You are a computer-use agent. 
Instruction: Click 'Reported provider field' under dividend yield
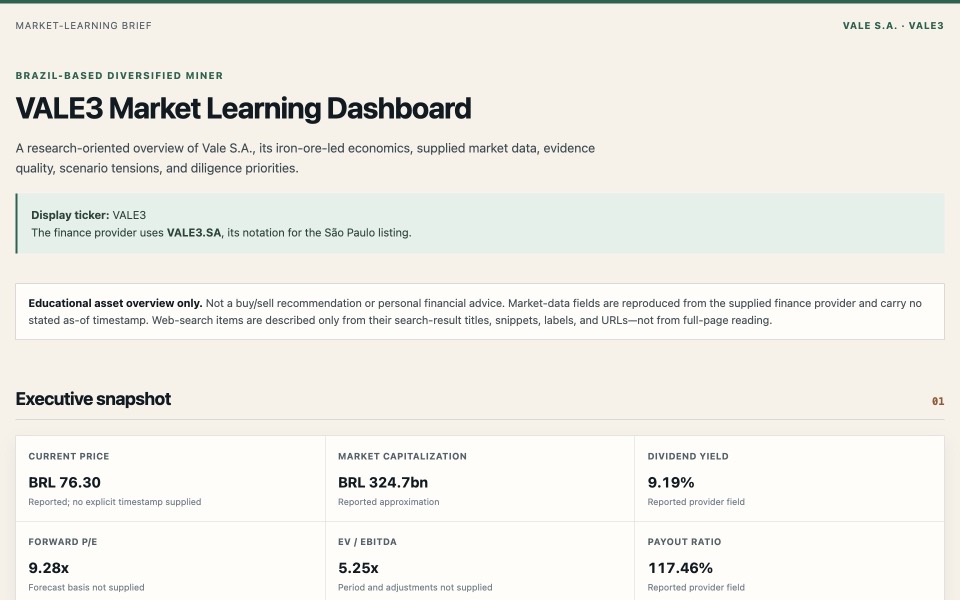[x=696, y=502]
